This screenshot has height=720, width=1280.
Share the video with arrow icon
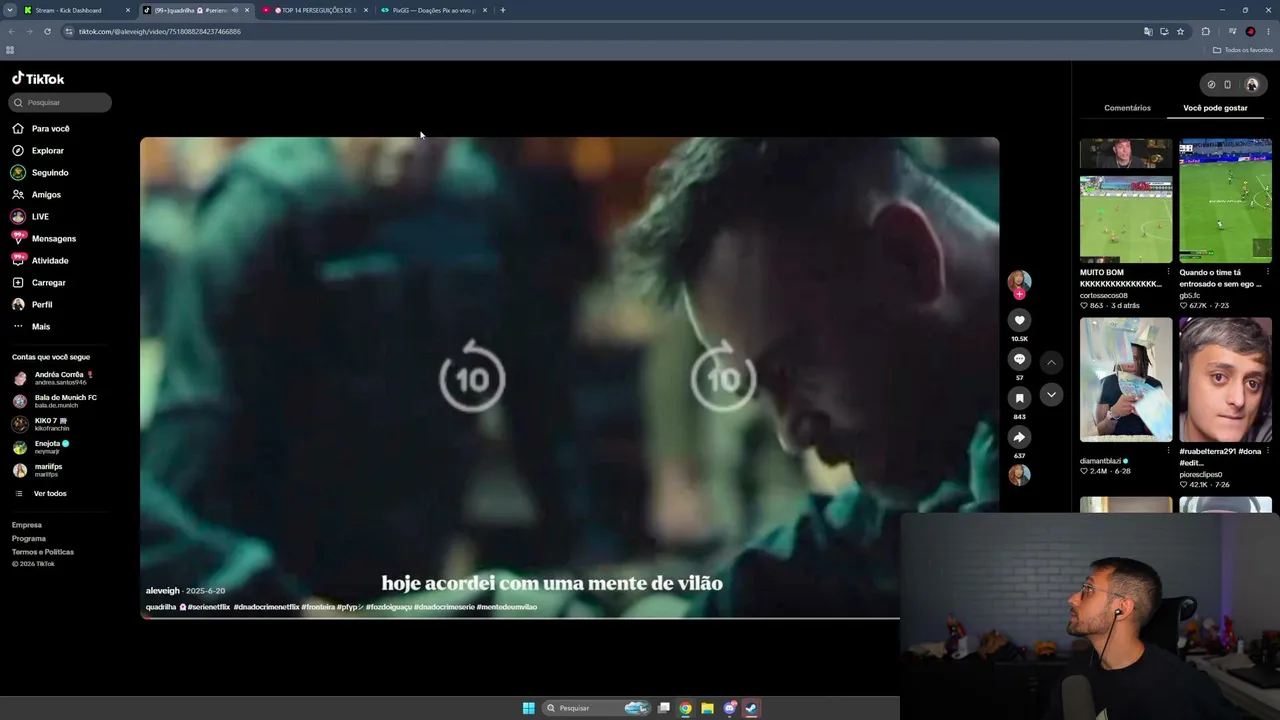(1019, 437)
